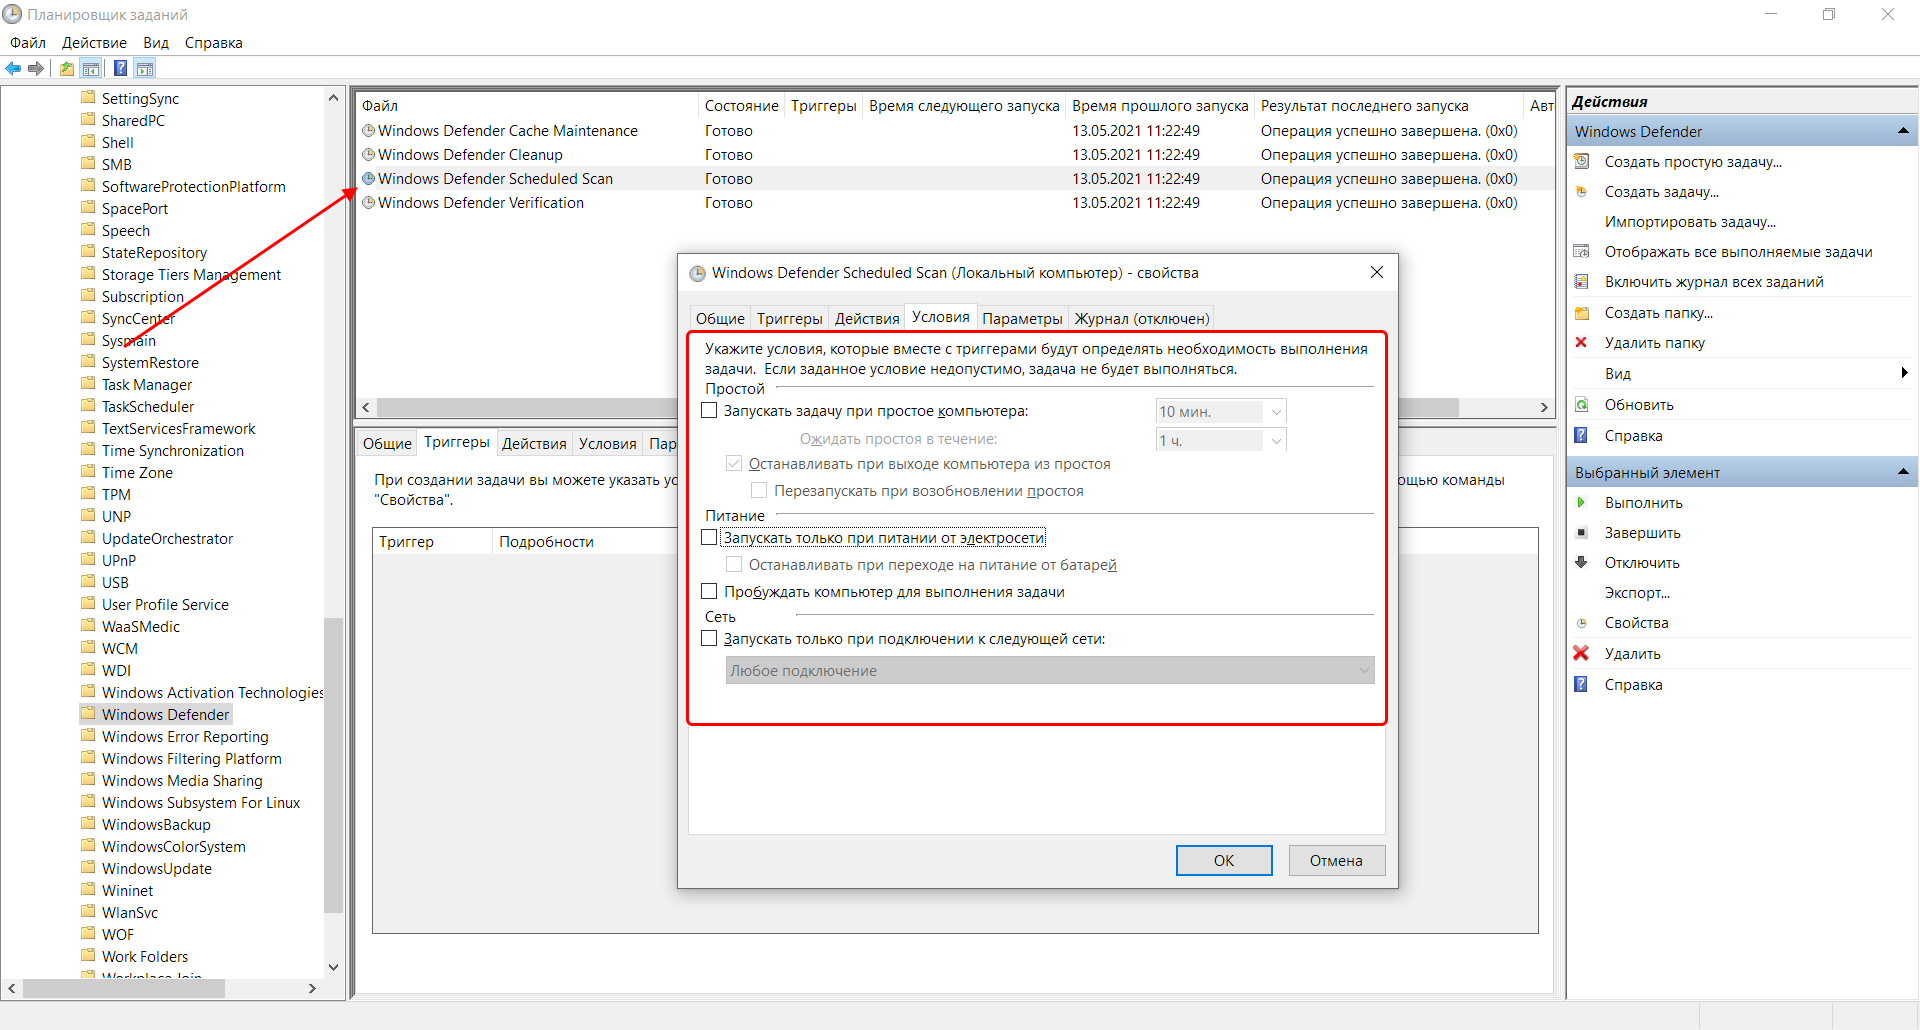Select the 'UpdateOrchestrator' folder in the tree
This screenshot has width=1920, height=1030.
click(x=167, y=538)
